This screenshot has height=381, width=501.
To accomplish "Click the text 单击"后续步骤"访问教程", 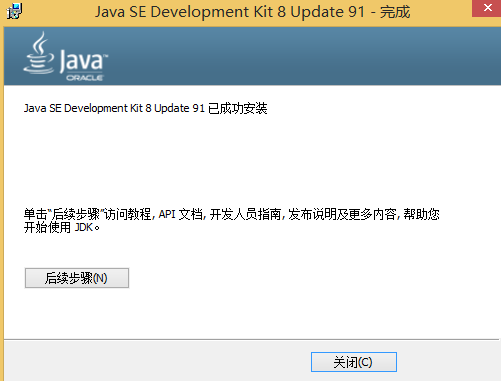I will point(87,214).
